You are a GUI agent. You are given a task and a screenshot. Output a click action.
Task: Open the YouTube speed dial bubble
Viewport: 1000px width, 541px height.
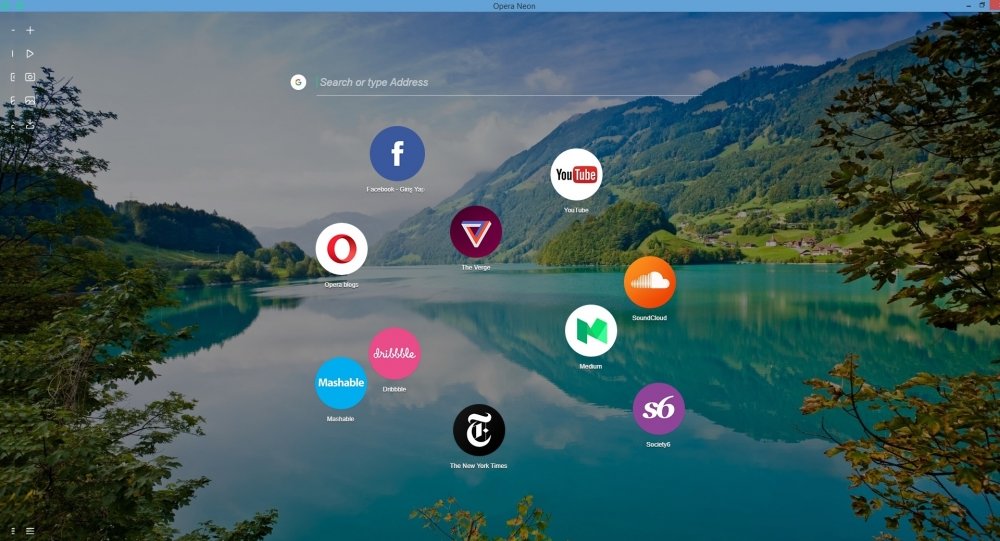click(576, 175)
